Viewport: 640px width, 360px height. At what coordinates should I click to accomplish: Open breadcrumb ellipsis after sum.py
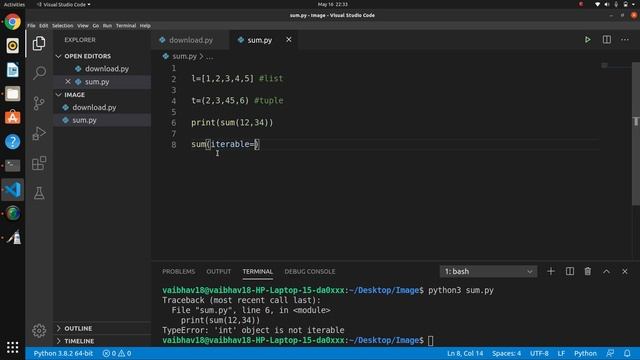click(x=209, y=56)
